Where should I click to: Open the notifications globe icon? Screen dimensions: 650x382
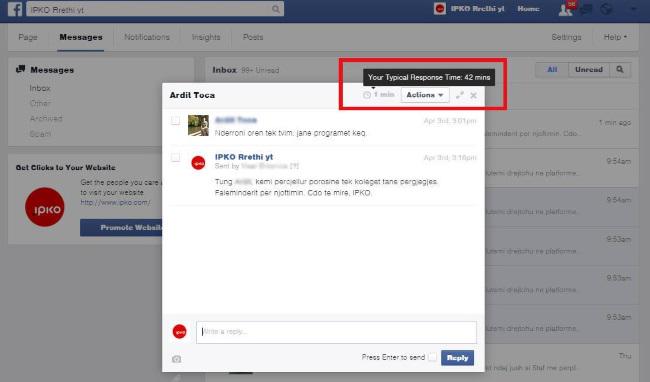tap(606, 9)
